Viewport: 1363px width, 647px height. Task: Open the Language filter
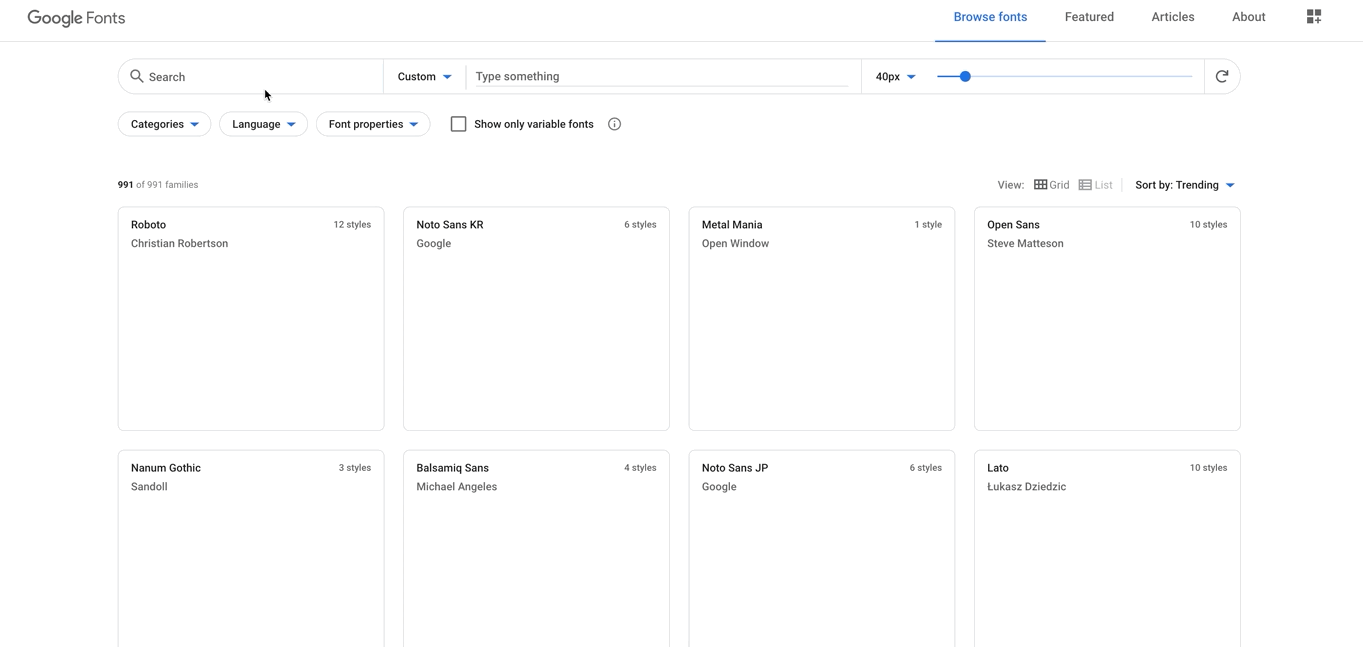pyautogui.click(x=262, y=123)
